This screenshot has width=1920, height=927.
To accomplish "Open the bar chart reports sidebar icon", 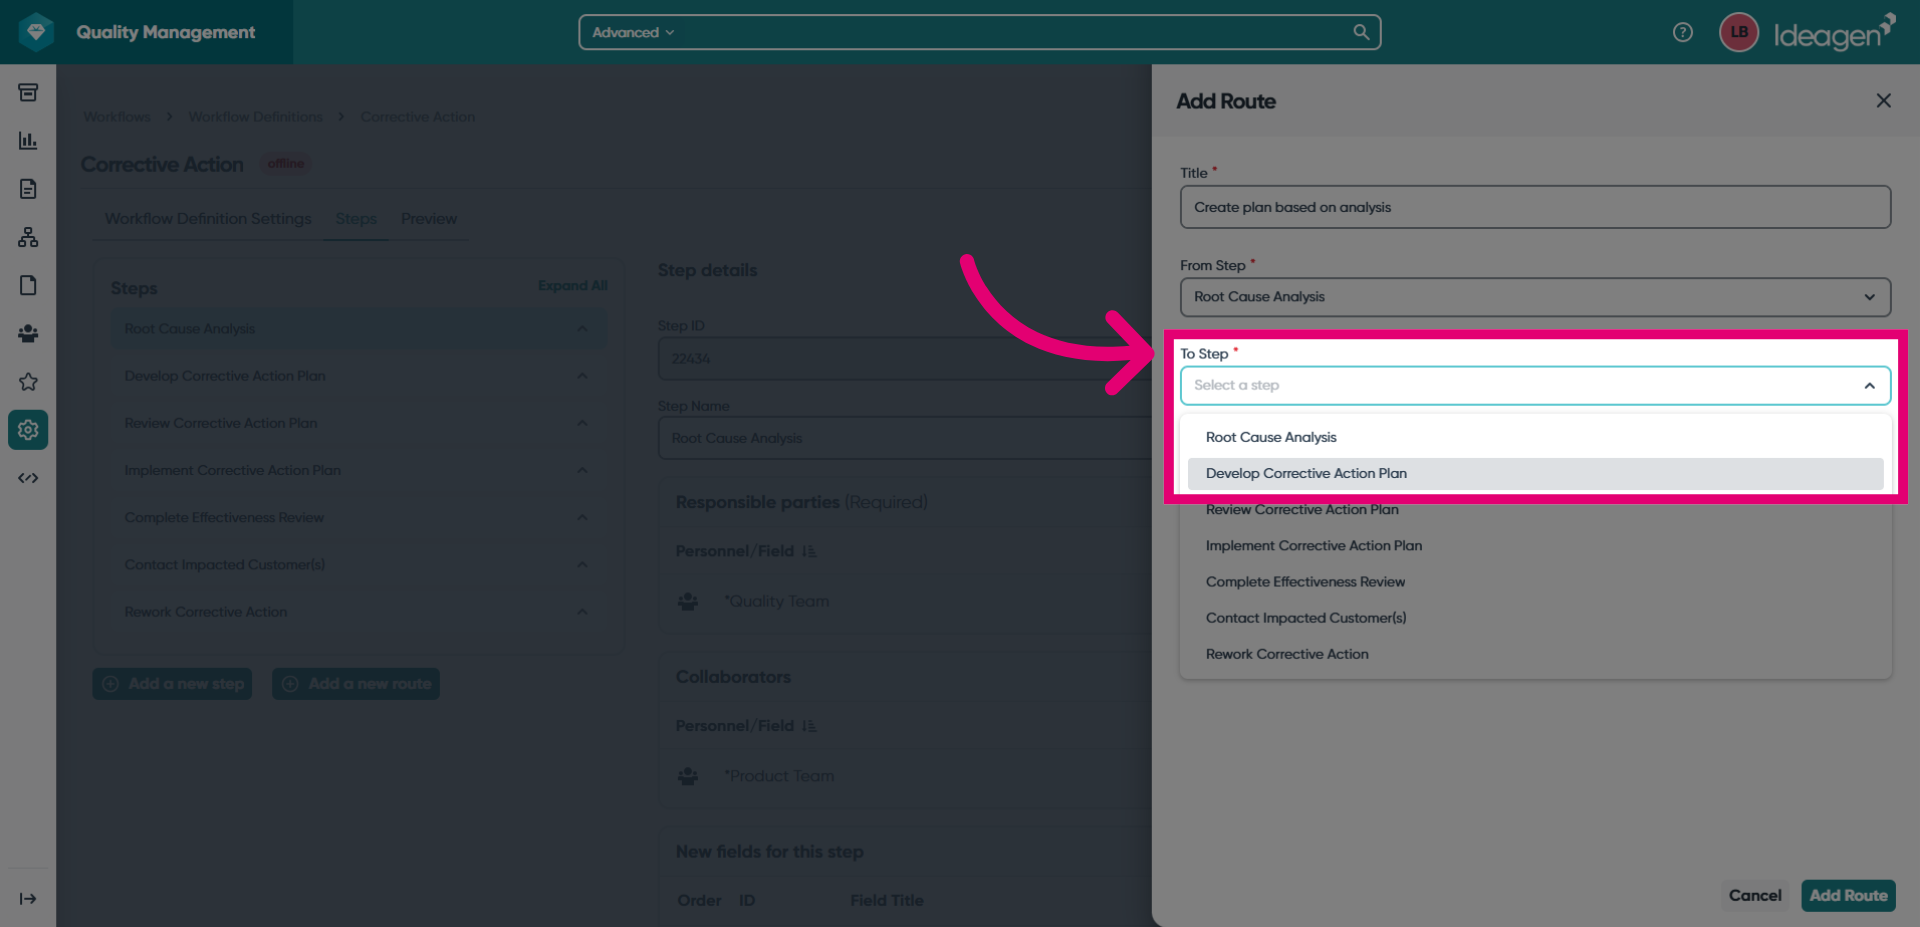I will click(x=28, y=141).
